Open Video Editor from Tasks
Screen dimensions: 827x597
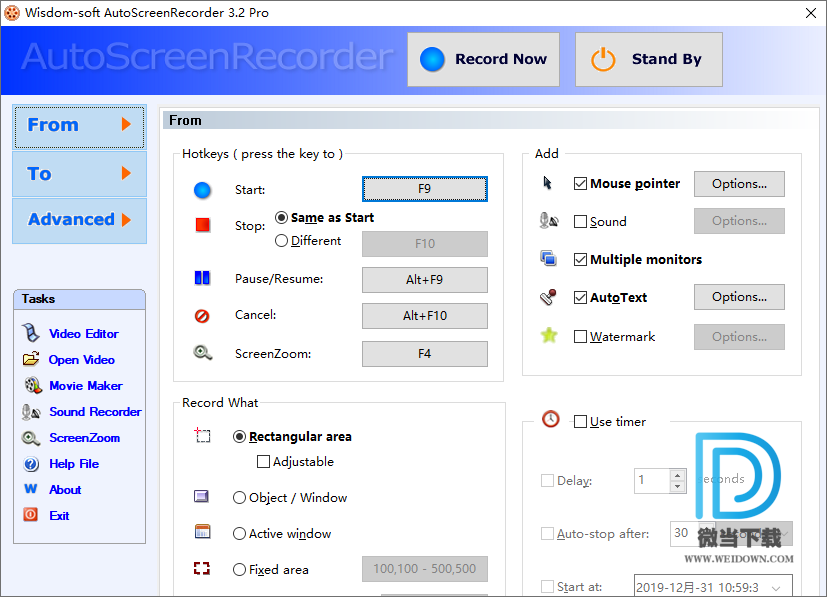click(x=83, y=334)
